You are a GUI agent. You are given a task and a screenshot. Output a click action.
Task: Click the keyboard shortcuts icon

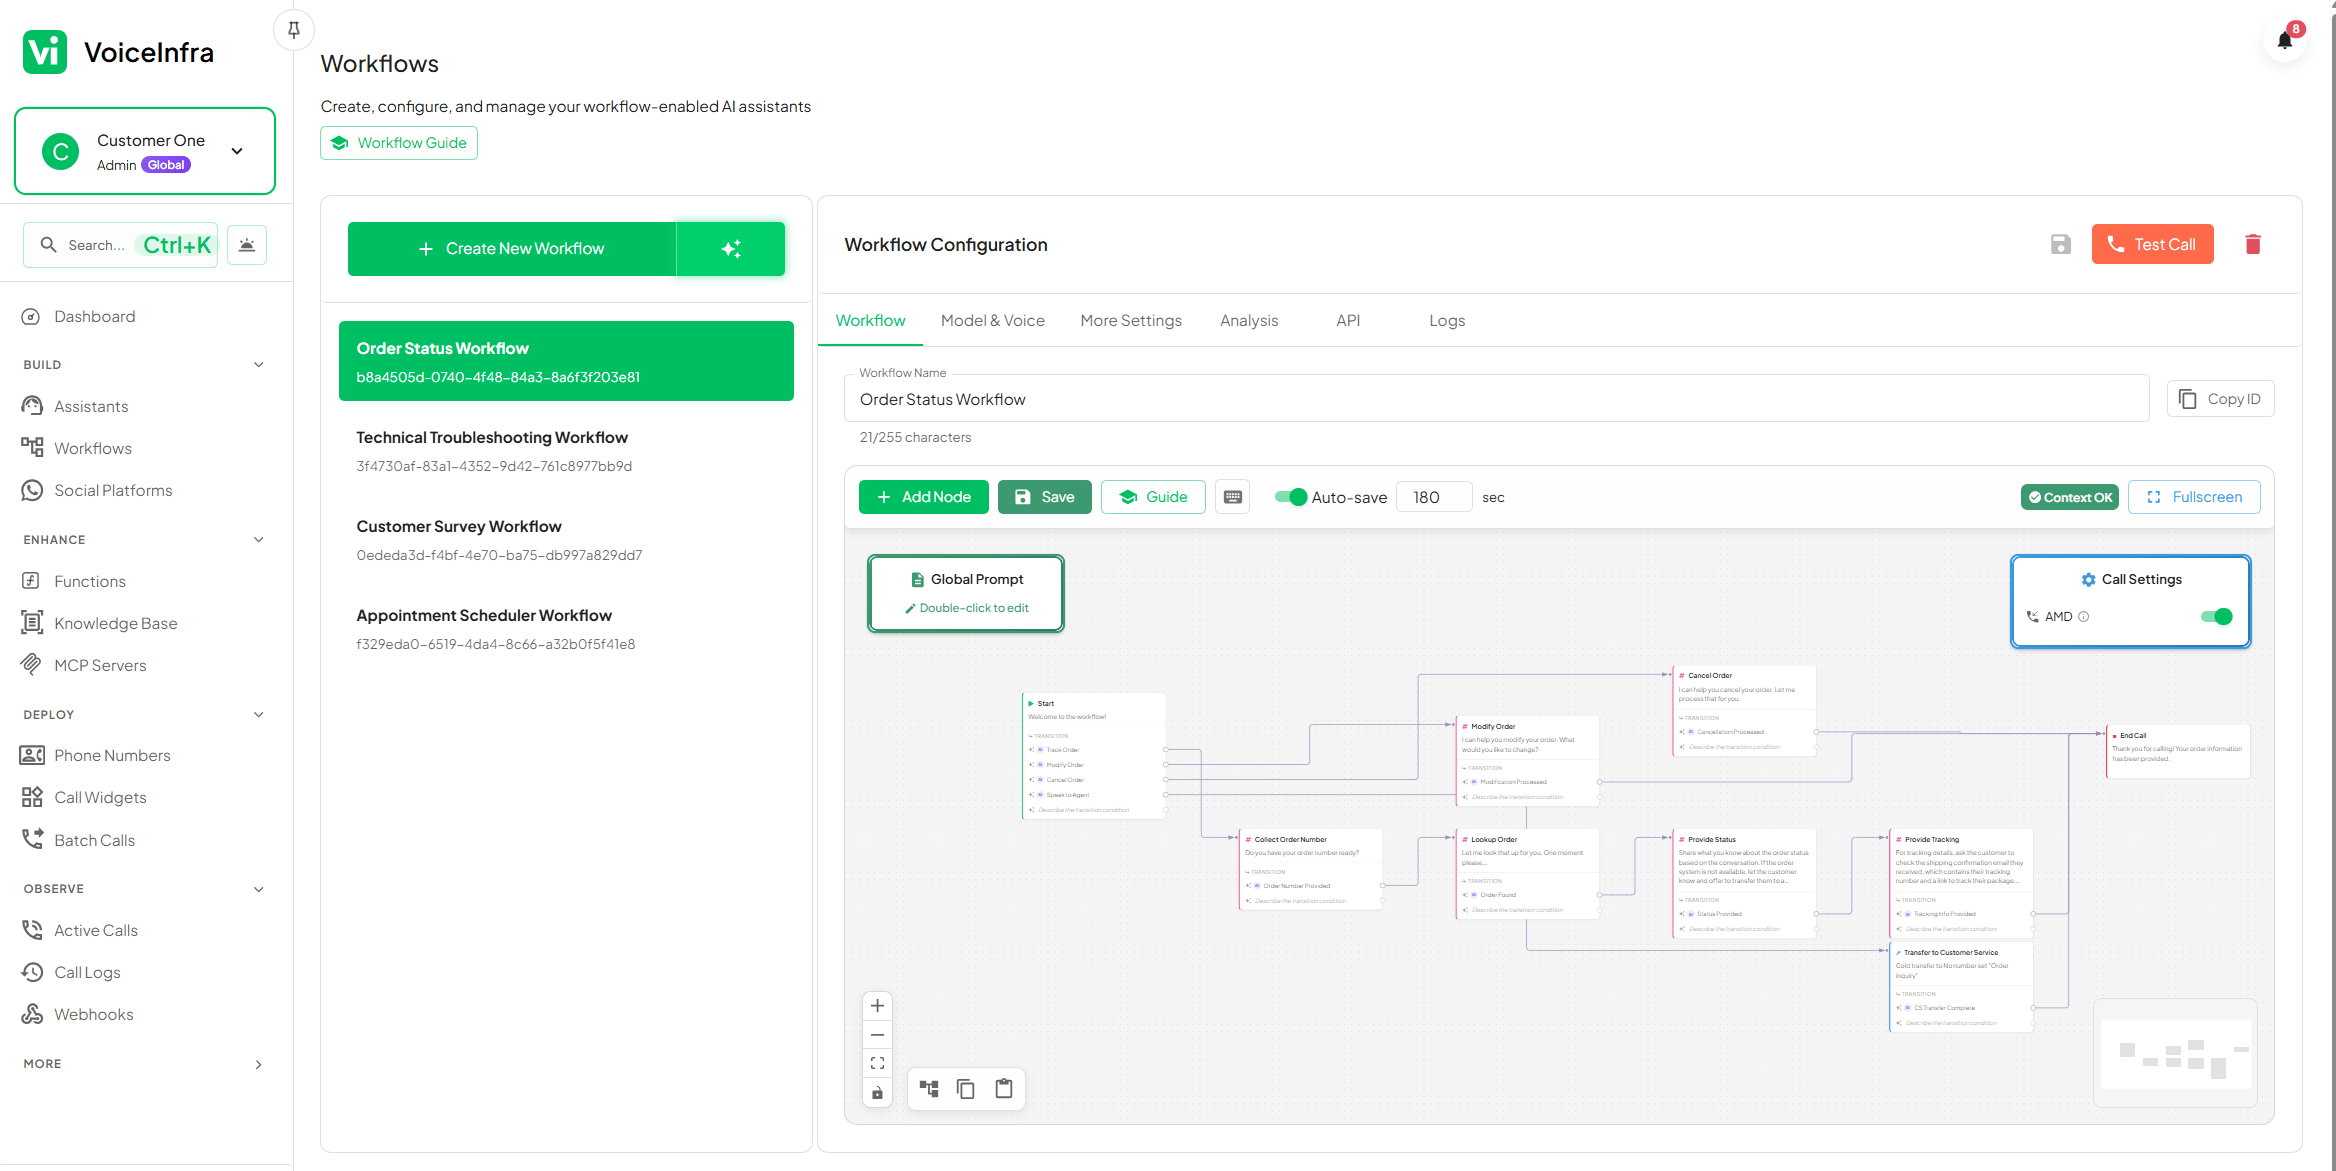(x=1233, y=497)
